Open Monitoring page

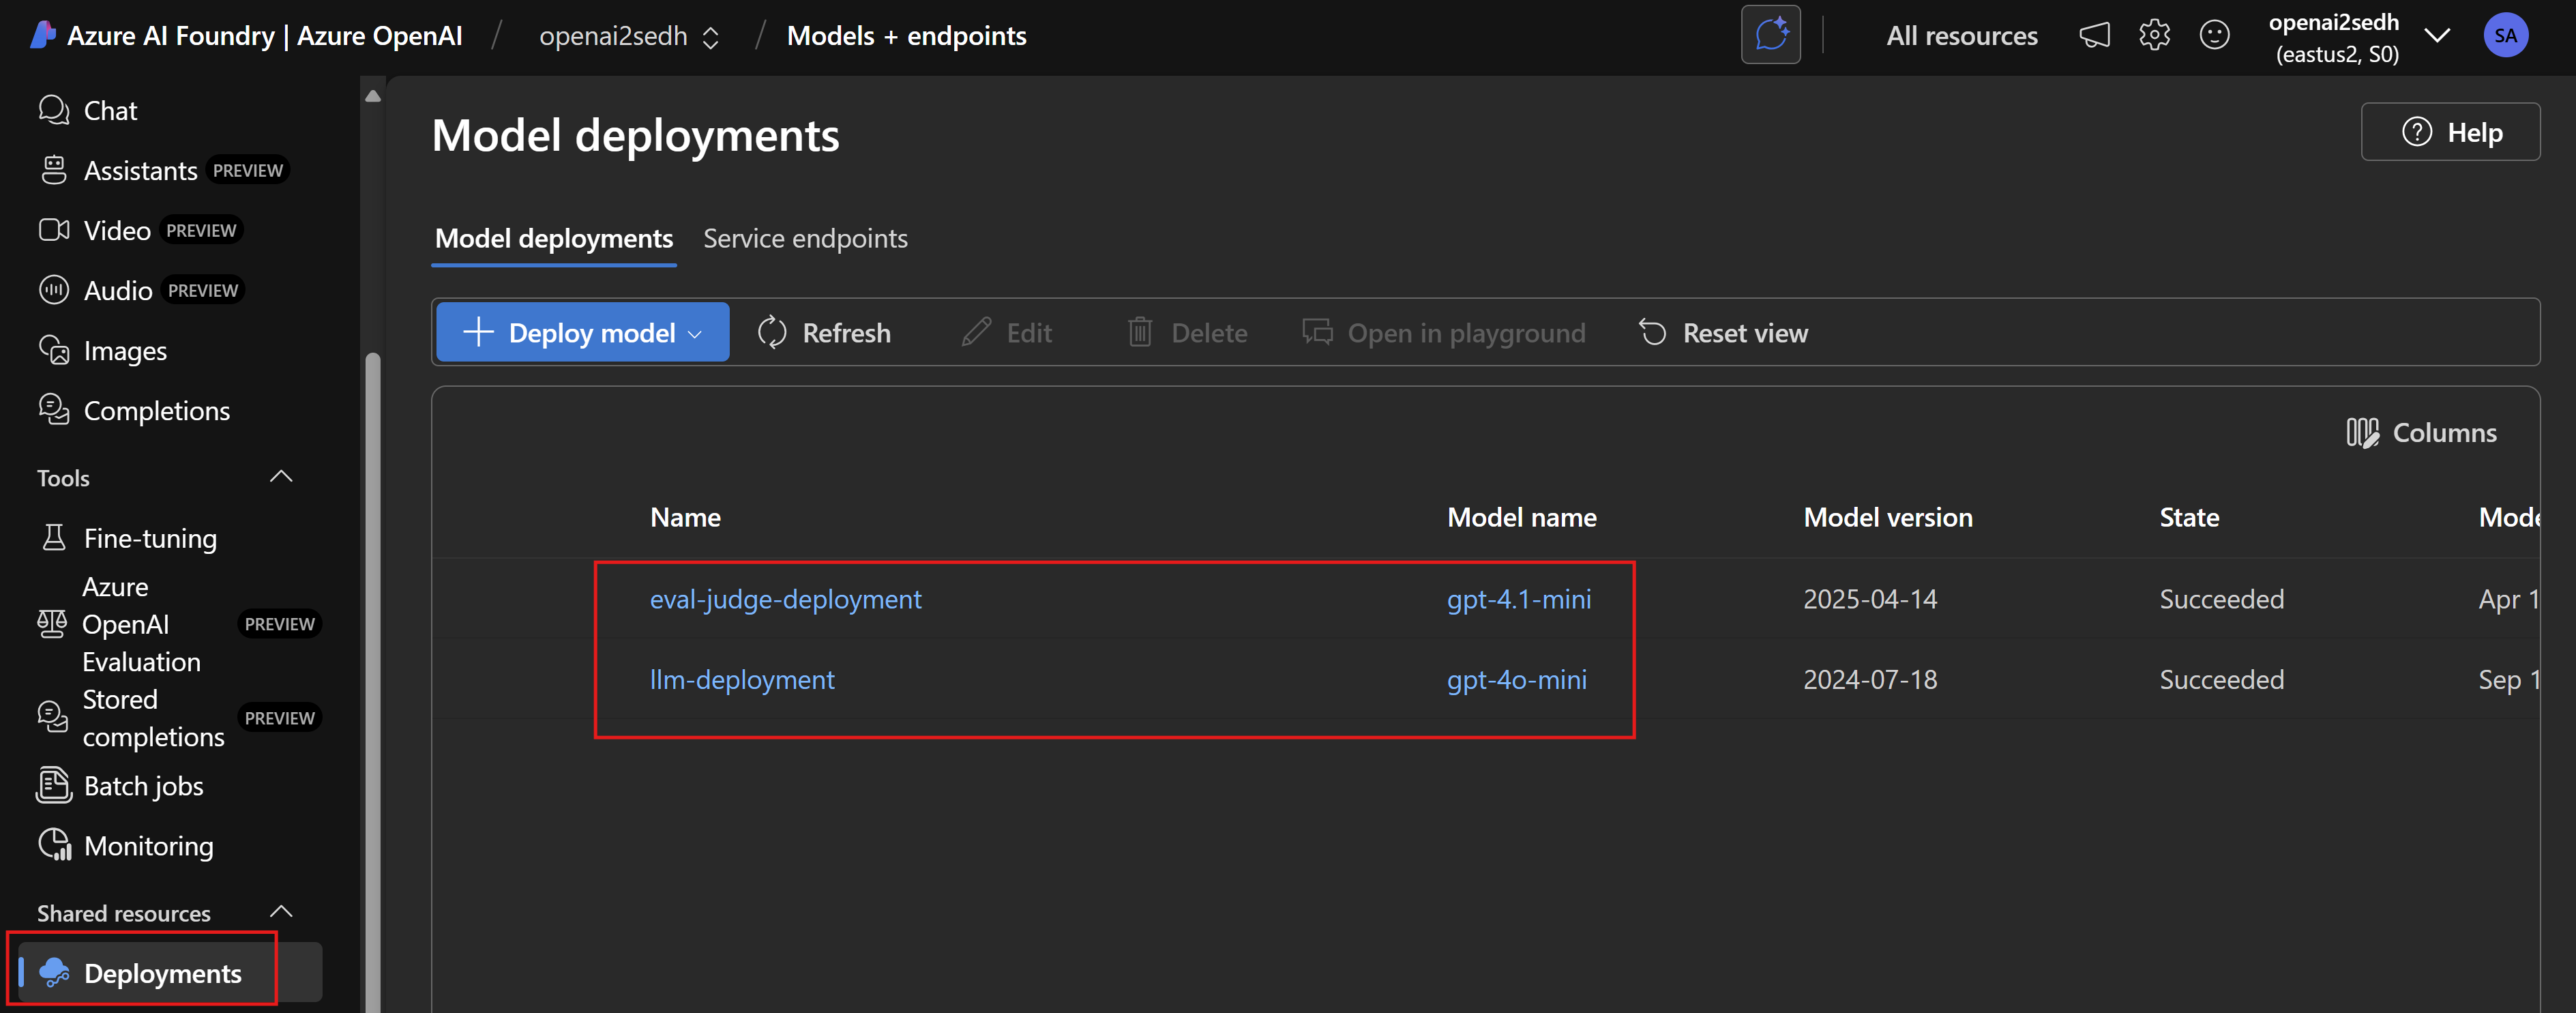pyautogui.click(x=126, y=846)
